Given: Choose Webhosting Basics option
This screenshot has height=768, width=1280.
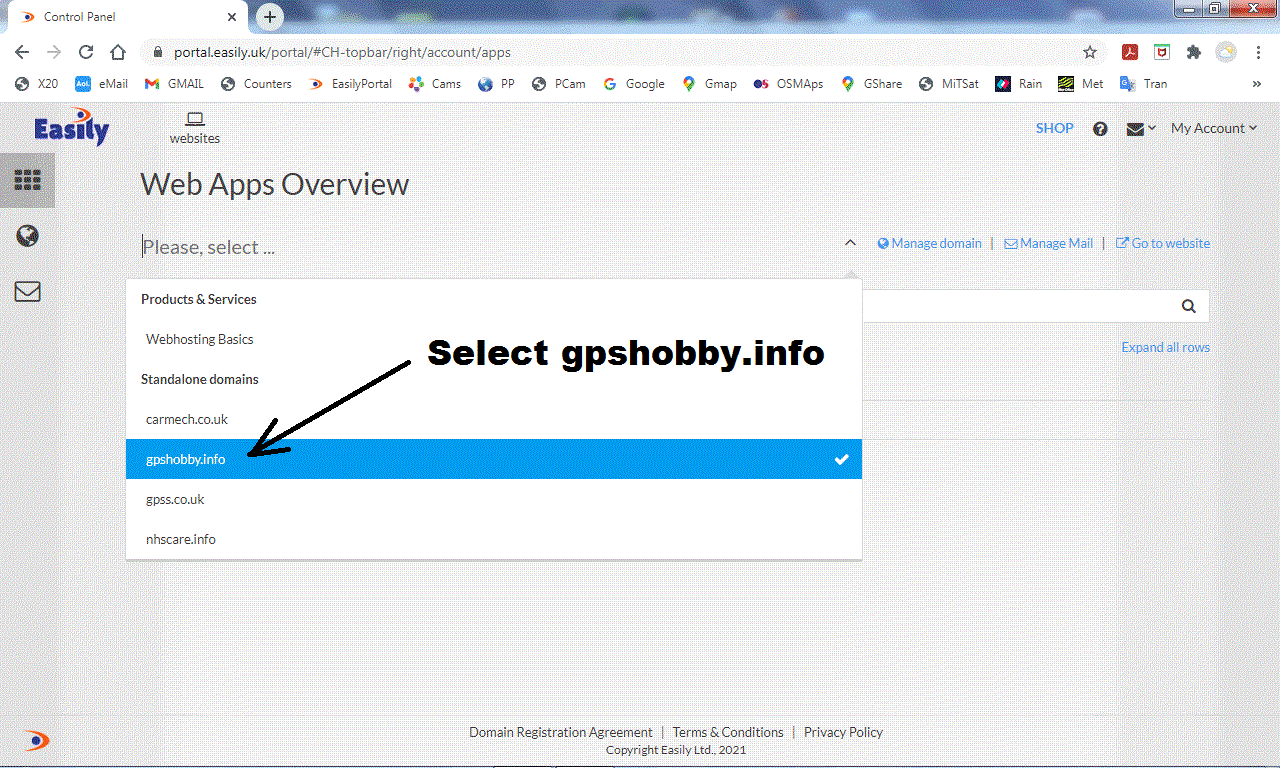Looking at the screenshot, I should pyautogui.click(x=200, y=339).
